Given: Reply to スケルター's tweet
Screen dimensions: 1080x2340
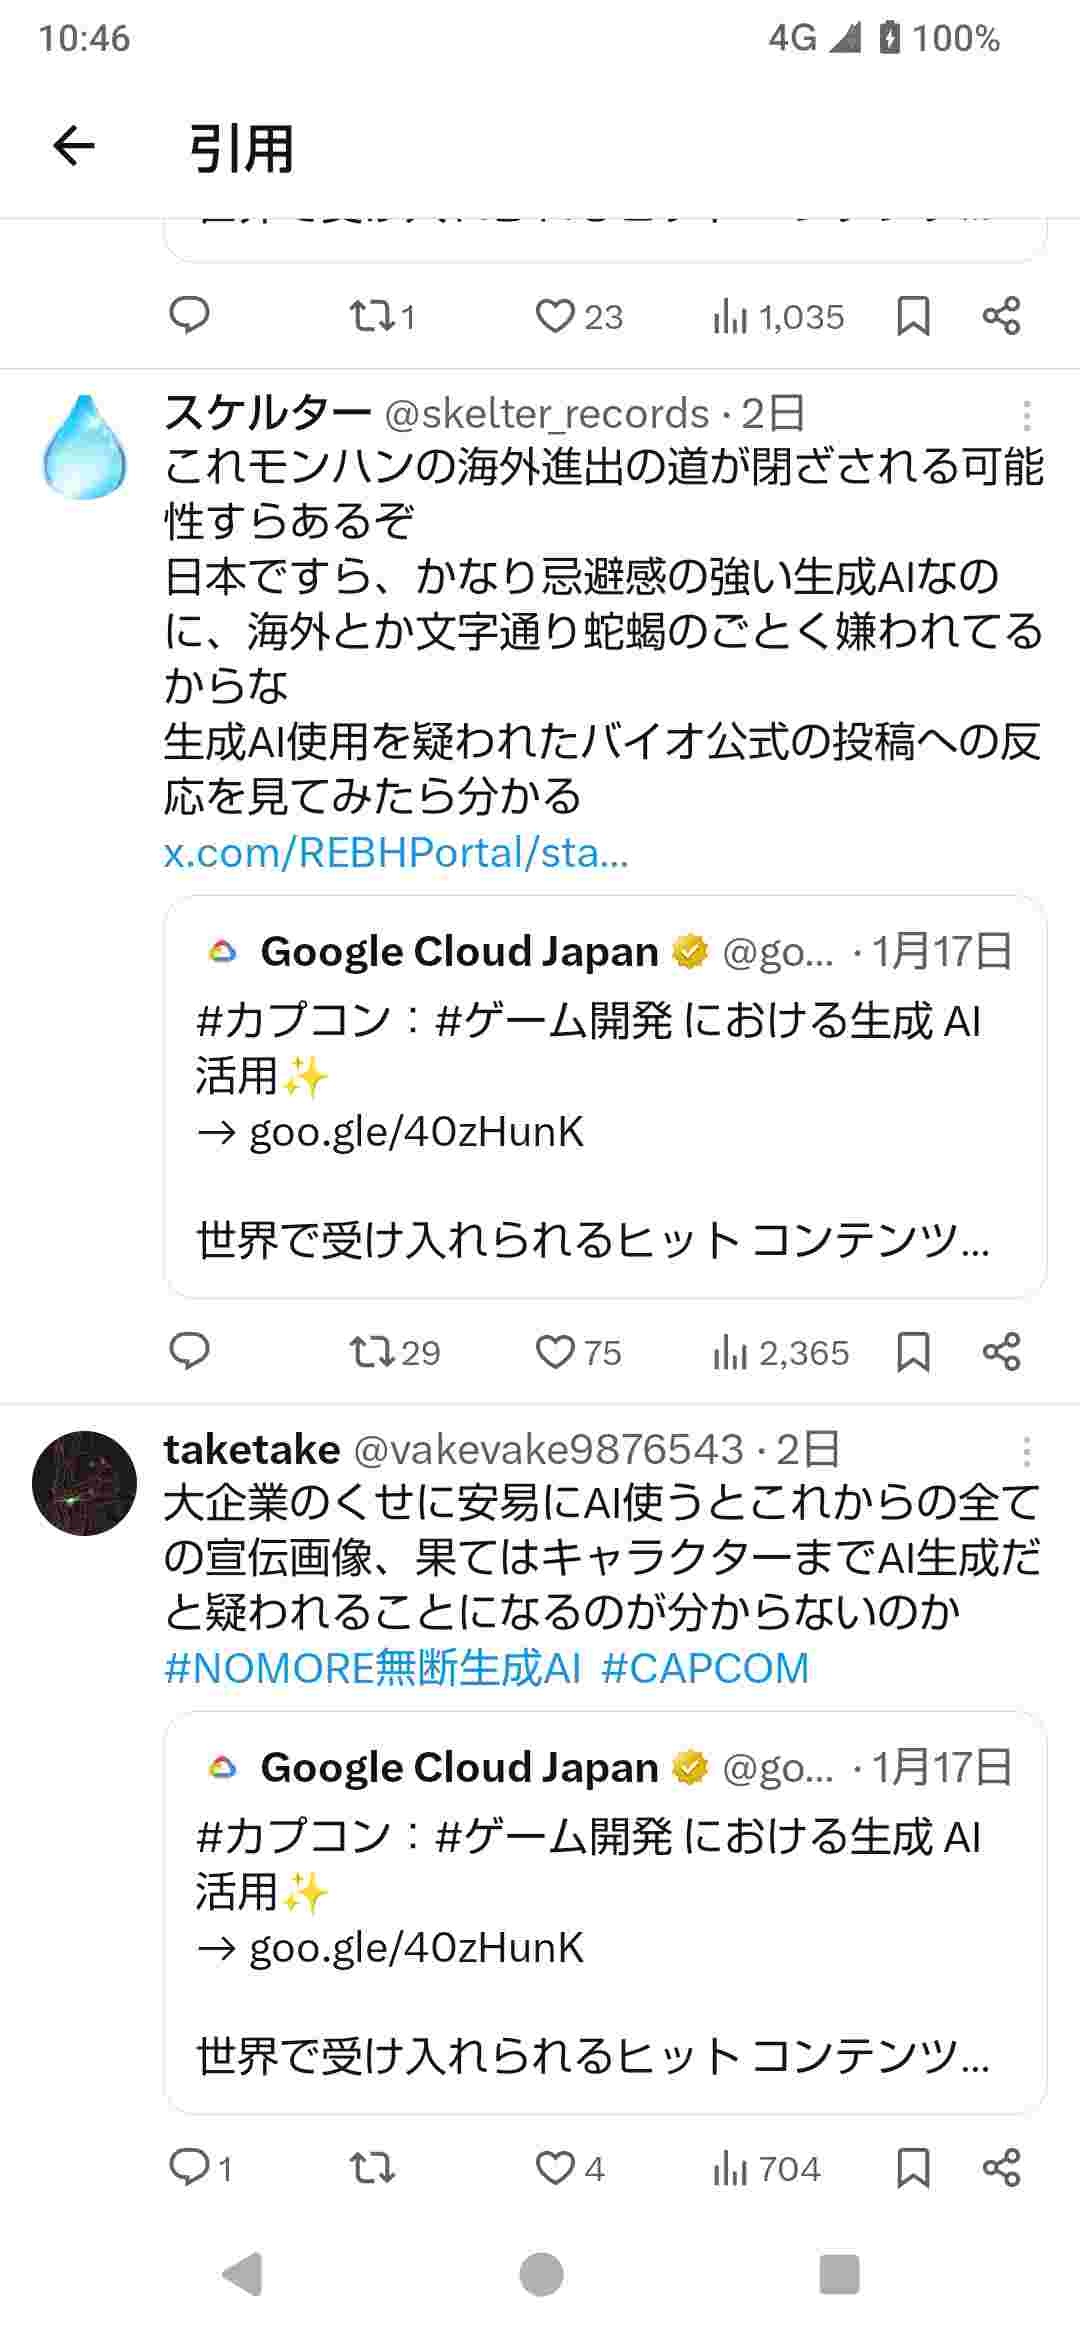Looking at the screenshot, I should (x=189, y=1352).
